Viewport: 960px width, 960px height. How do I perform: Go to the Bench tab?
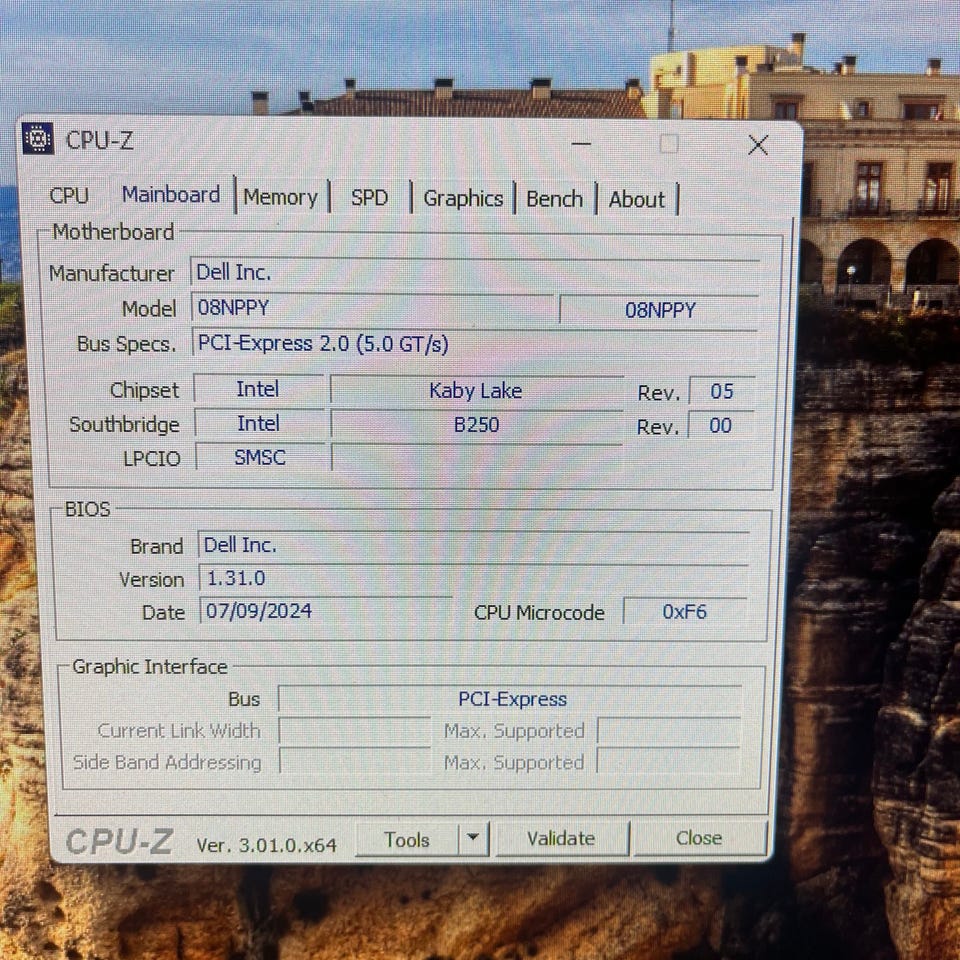click(554, 199)
